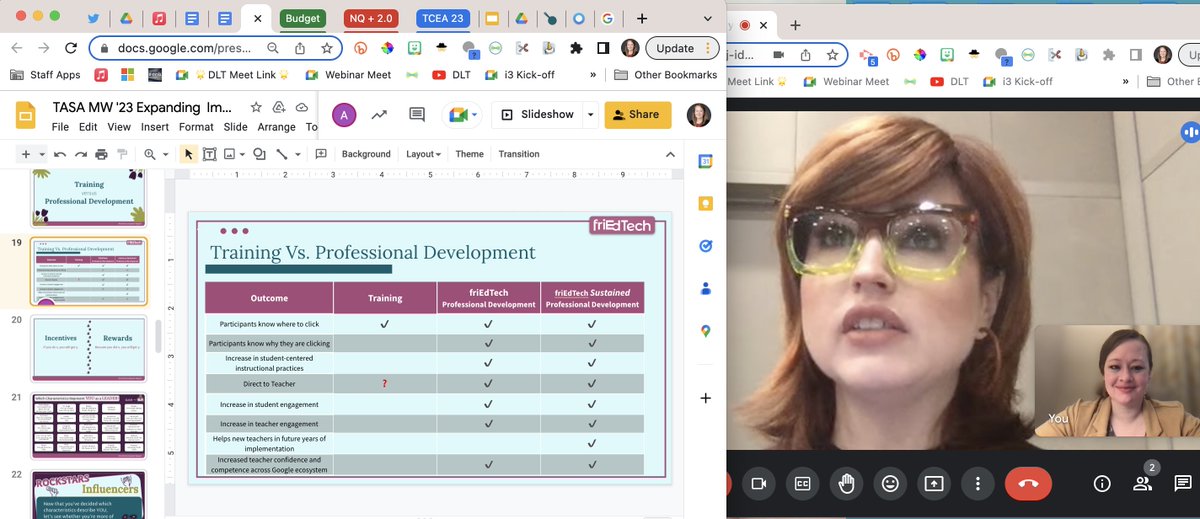
Task: Open the Format menu
Action: (196, 127)
